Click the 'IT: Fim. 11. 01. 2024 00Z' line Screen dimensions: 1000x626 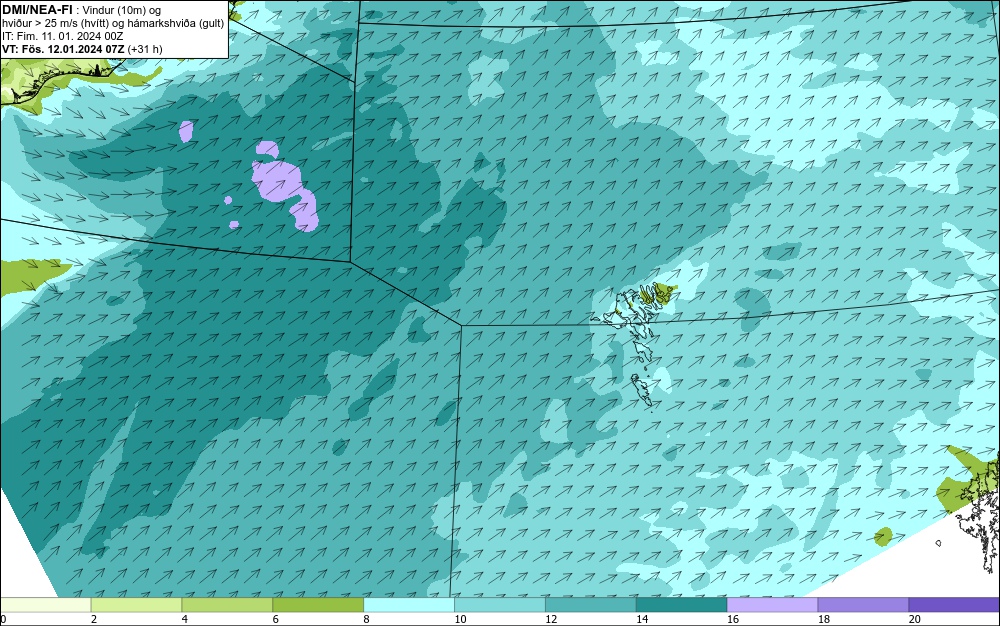(x=62, y=36)
